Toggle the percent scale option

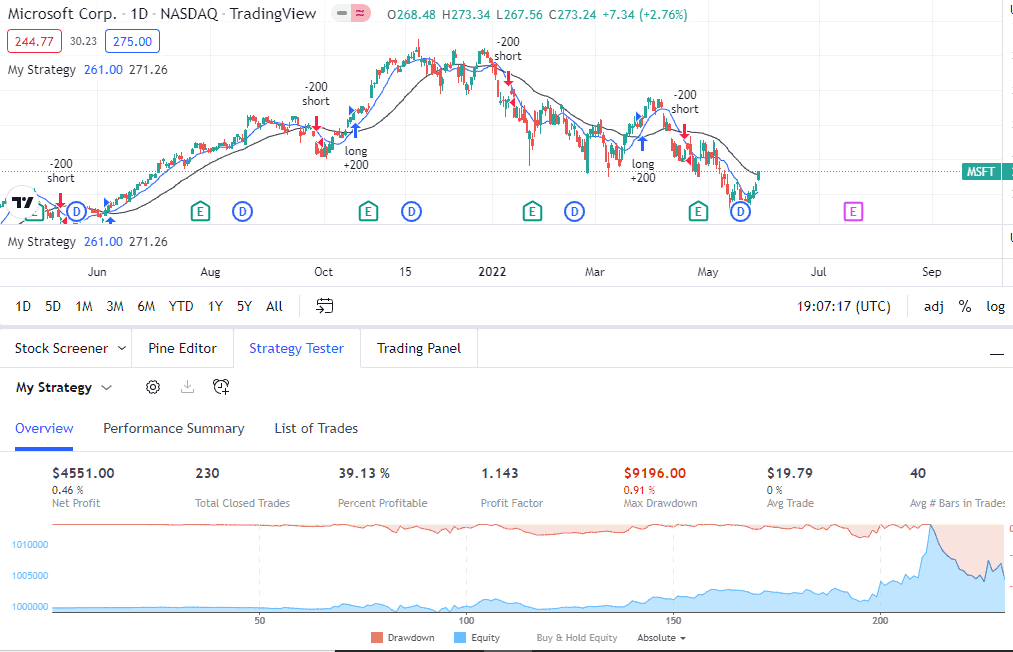(x=965, y=306)
